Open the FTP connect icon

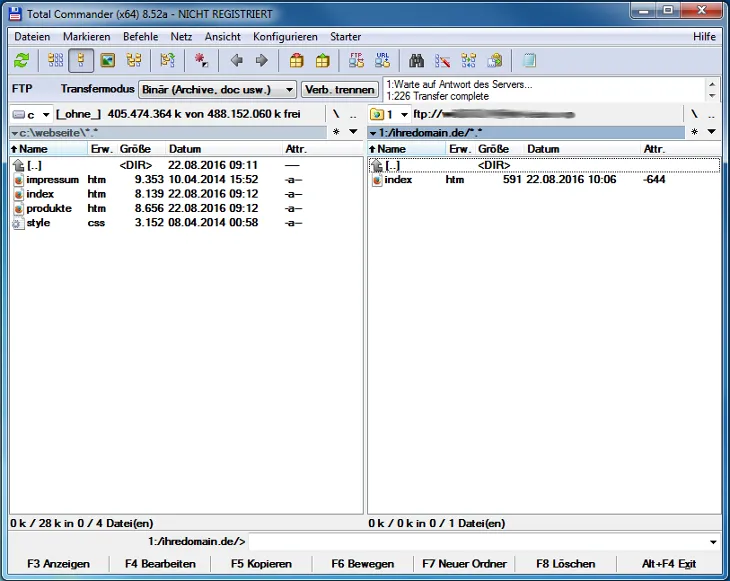coord(356,61)
